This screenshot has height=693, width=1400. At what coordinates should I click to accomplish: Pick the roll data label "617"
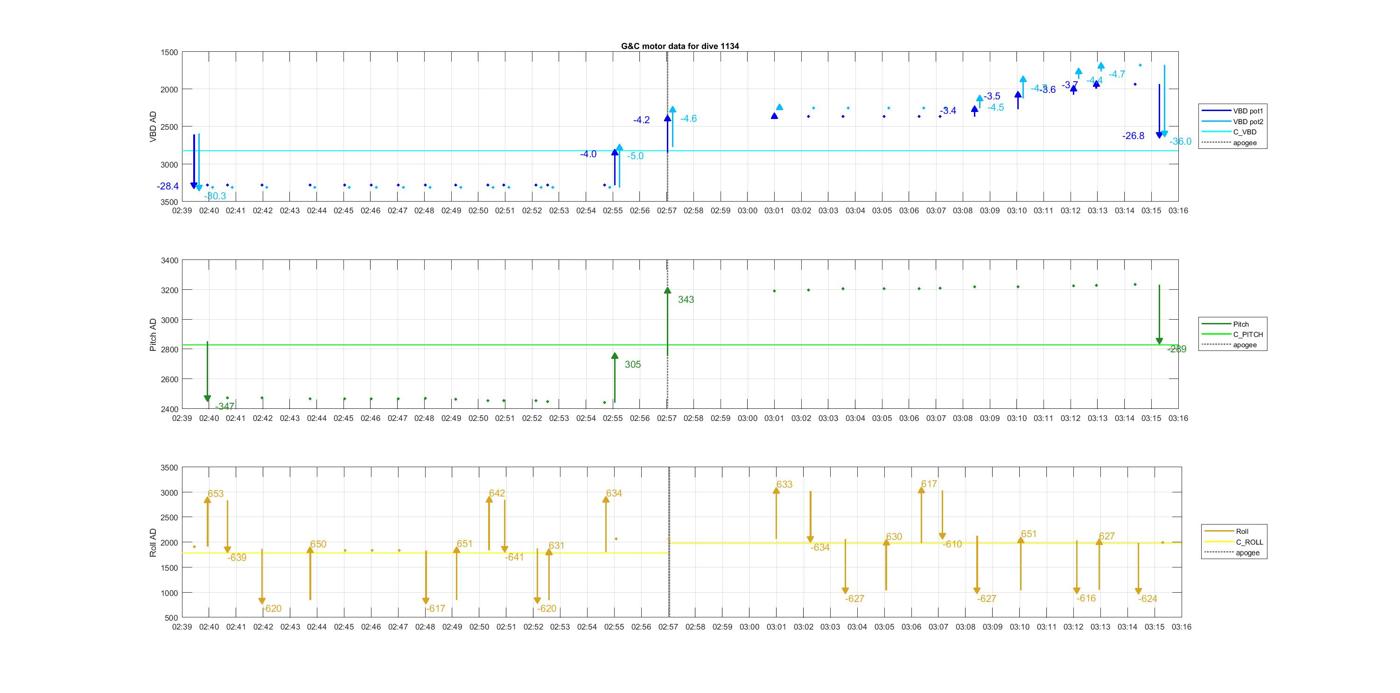[929, 483]
